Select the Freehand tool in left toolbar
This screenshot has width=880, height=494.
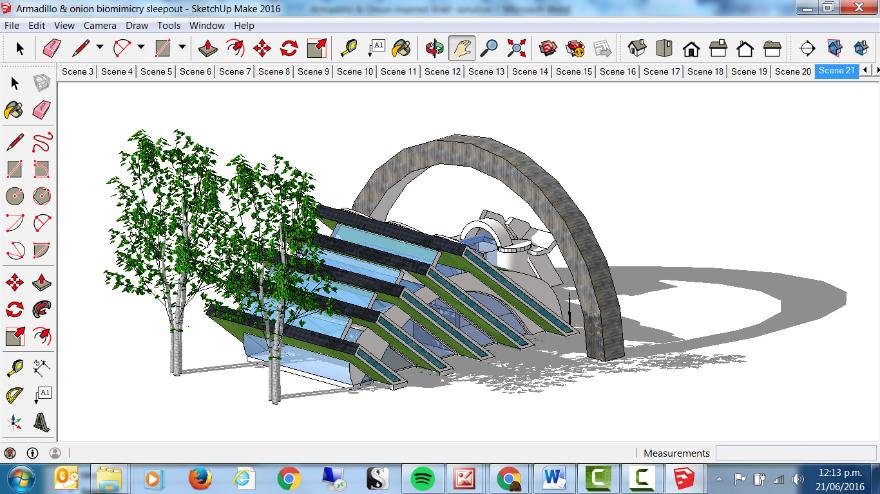(x=42, y=142)
